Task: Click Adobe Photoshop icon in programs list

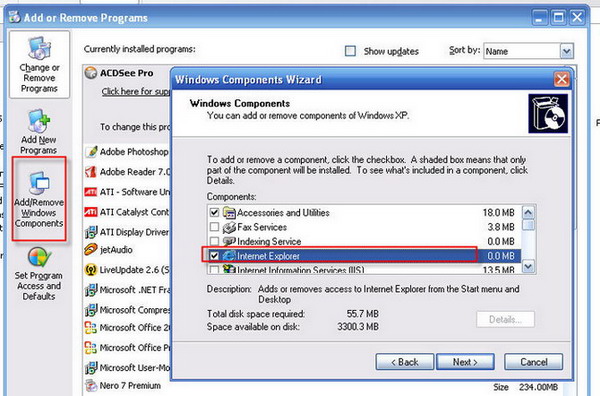Action: pos(91,152)
